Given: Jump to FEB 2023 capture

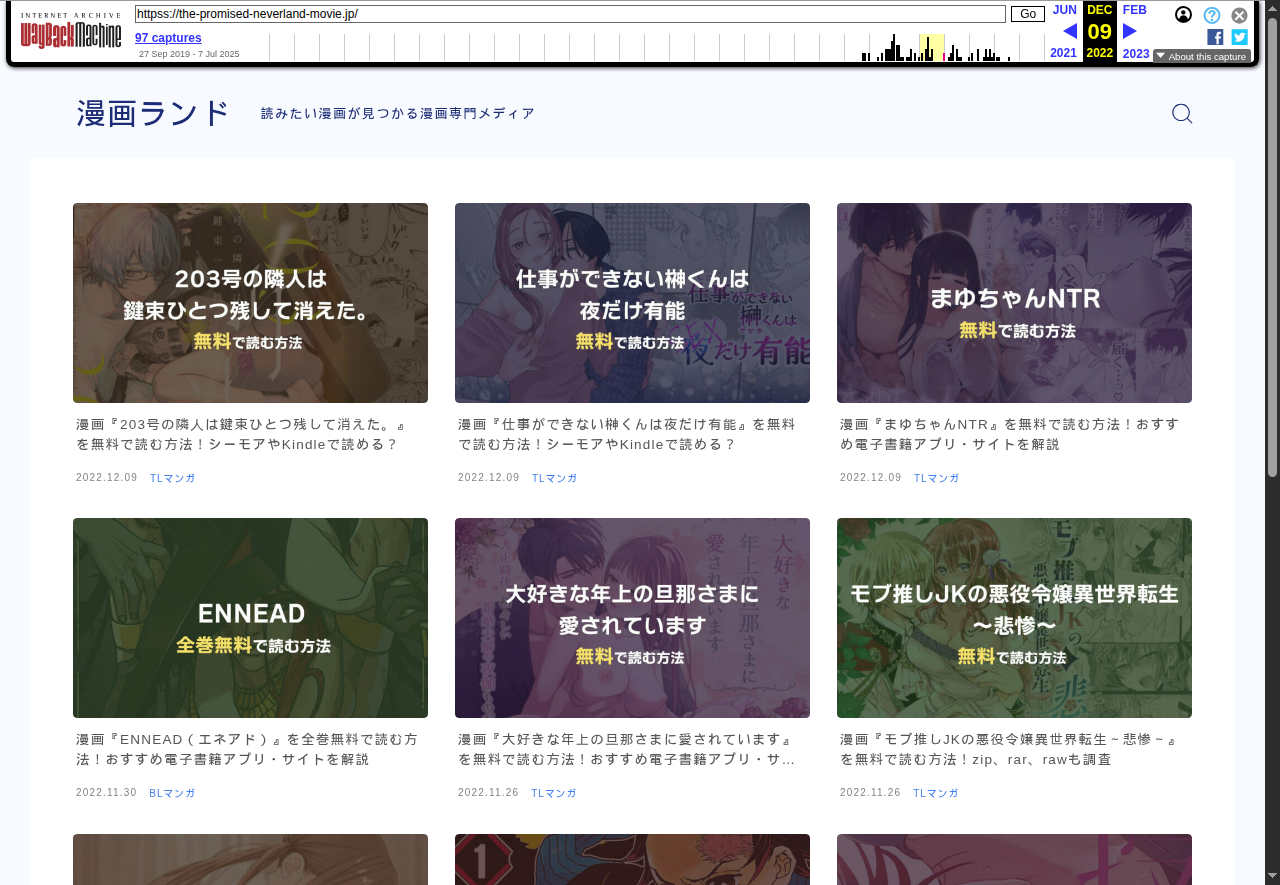Looking at the screenshot, I should coord(1135,10).
